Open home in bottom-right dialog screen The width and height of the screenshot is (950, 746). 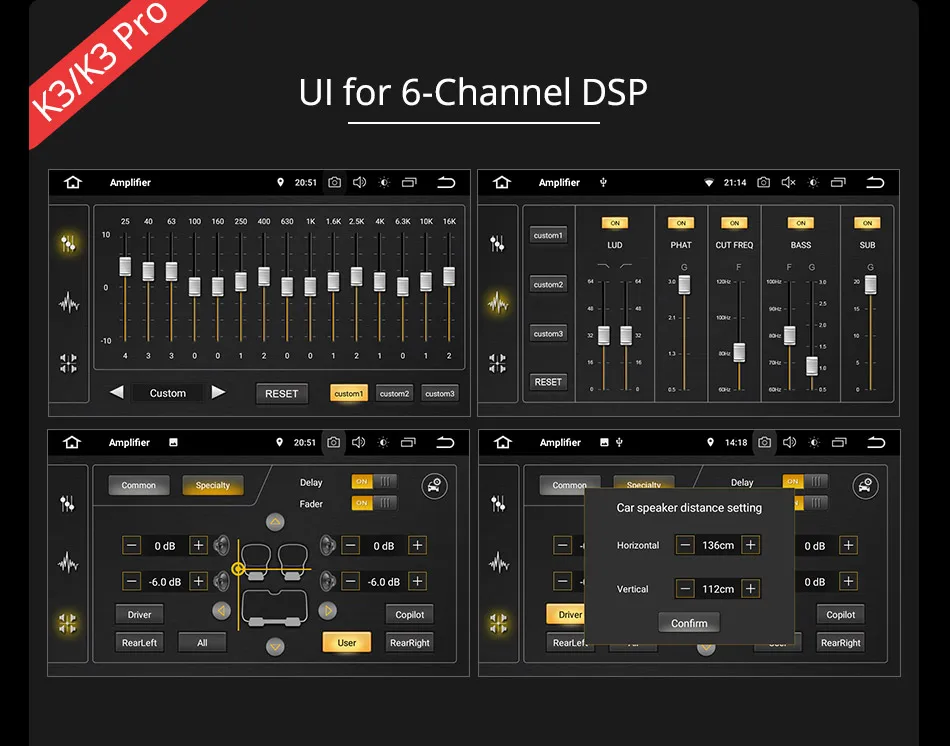(x=503, y=442)
